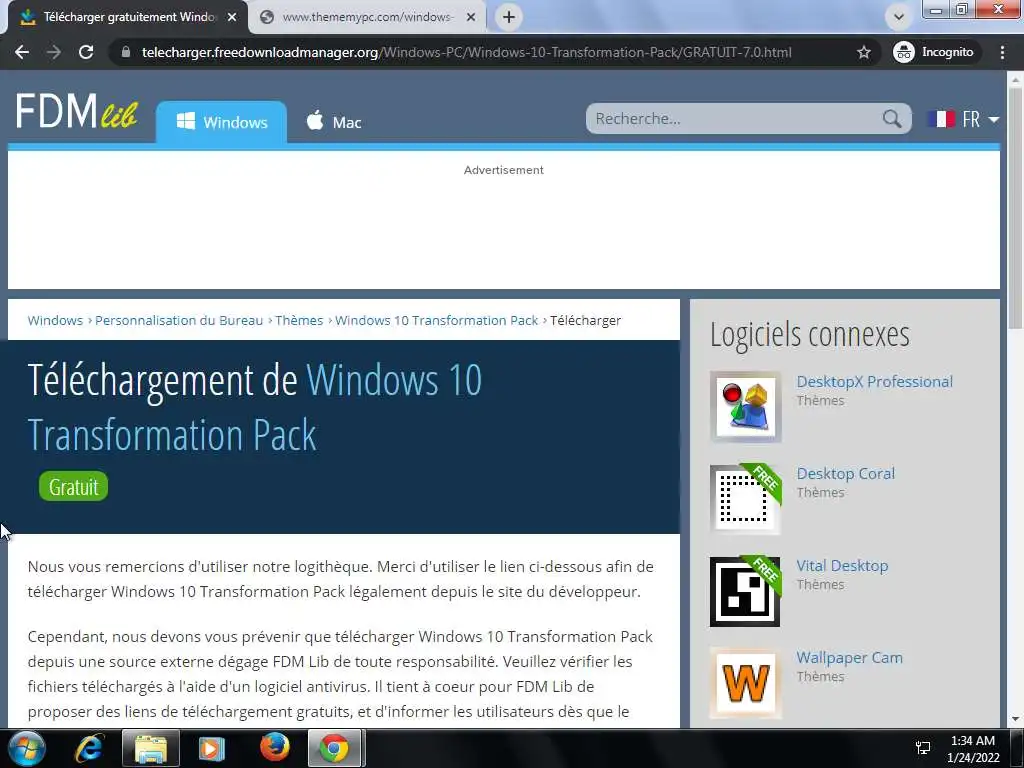Open the tab search chevron

(899, 17)
